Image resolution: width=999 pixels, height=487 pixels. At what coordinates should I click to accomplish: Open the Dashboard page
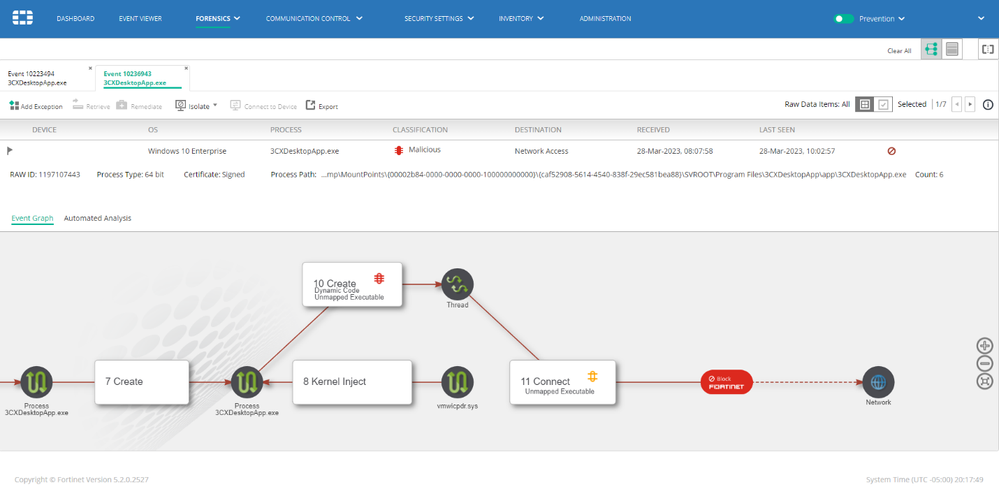click(75, 18)
